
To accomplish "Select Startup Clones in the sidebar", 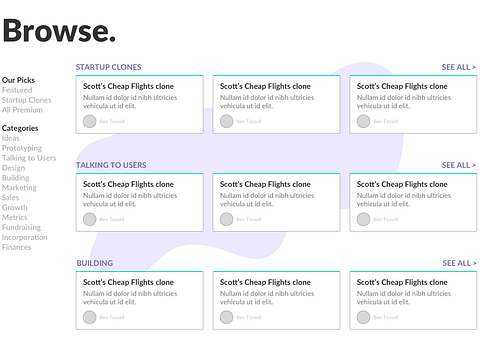I will tap(27, 100).
